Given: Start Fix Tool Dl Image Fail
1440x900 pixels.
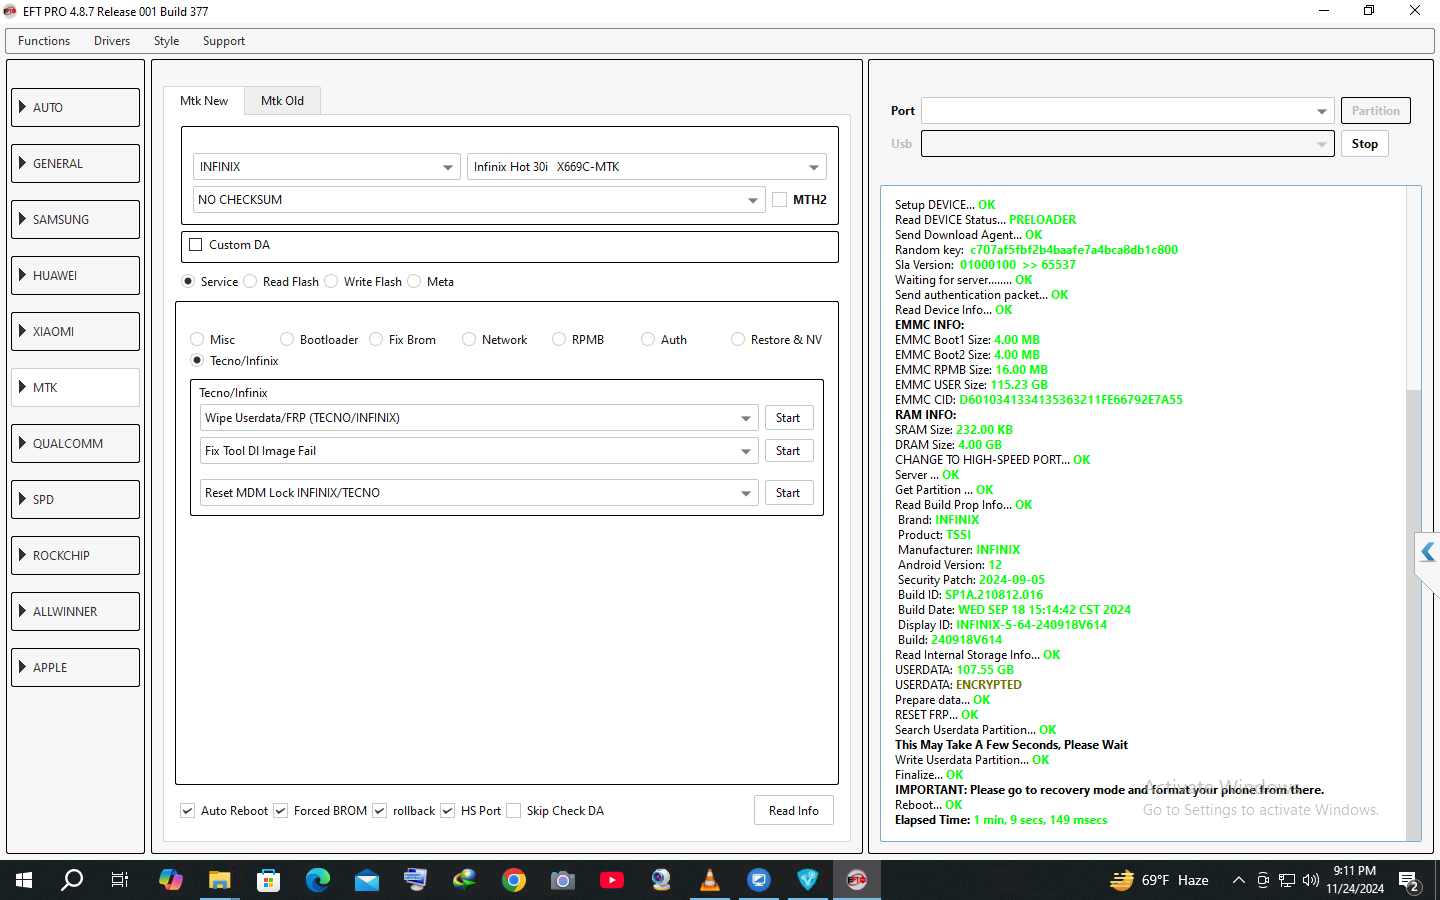Looking at the screenshot, I should tap(788, 451).
